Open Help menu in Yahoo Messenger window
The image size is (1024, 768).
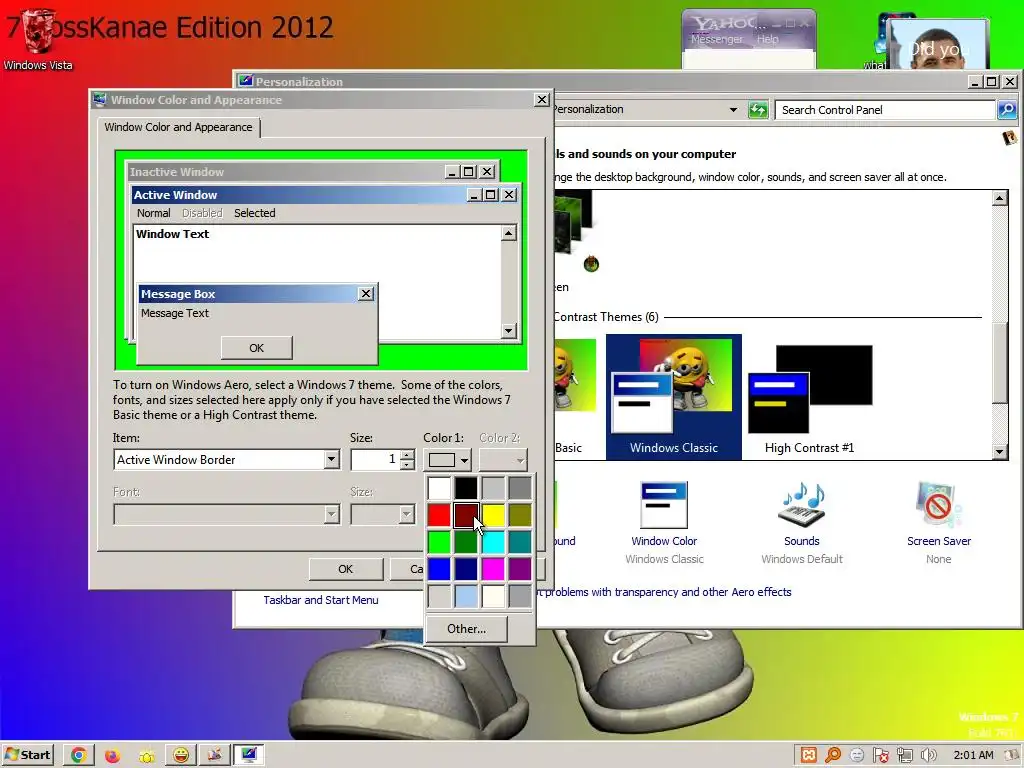(767, 39)
